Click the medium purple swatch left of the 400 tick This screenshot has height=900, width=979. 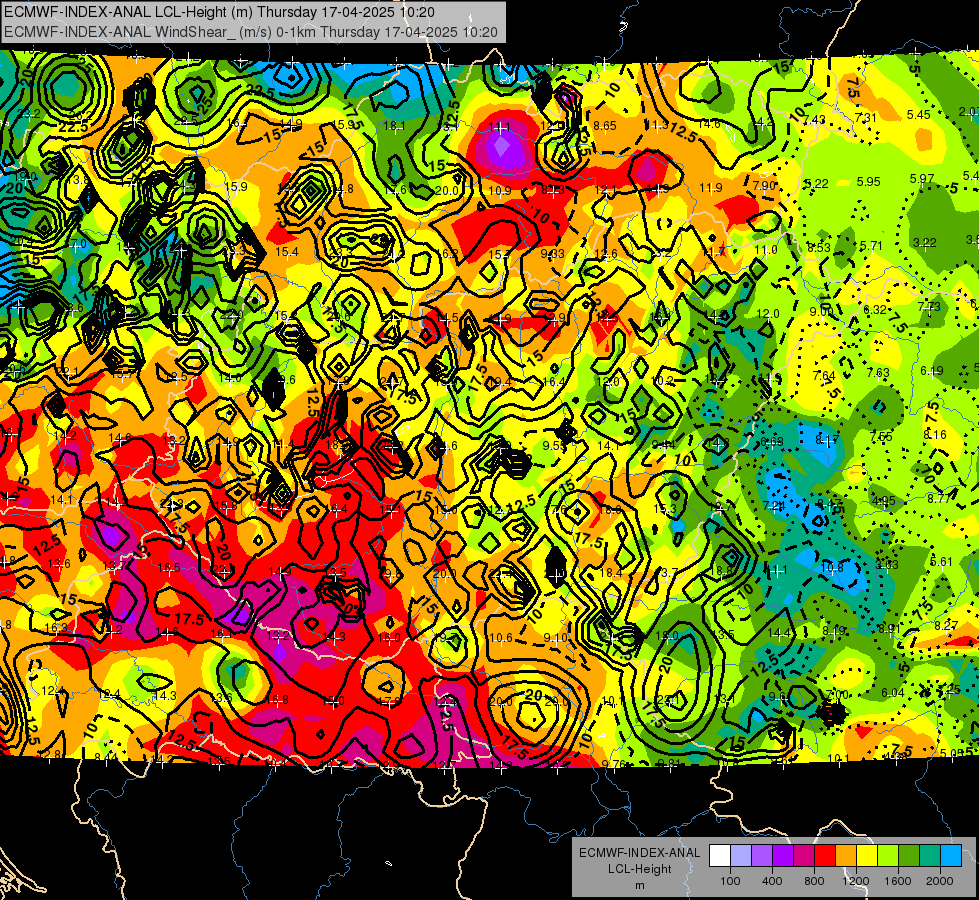click(762, 856)
